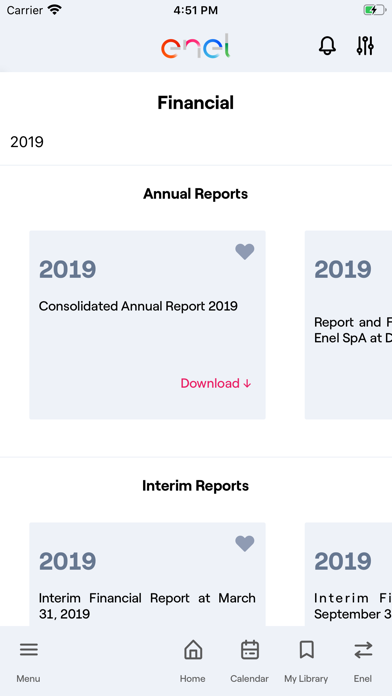Go to the Home tab

[193, 660]
